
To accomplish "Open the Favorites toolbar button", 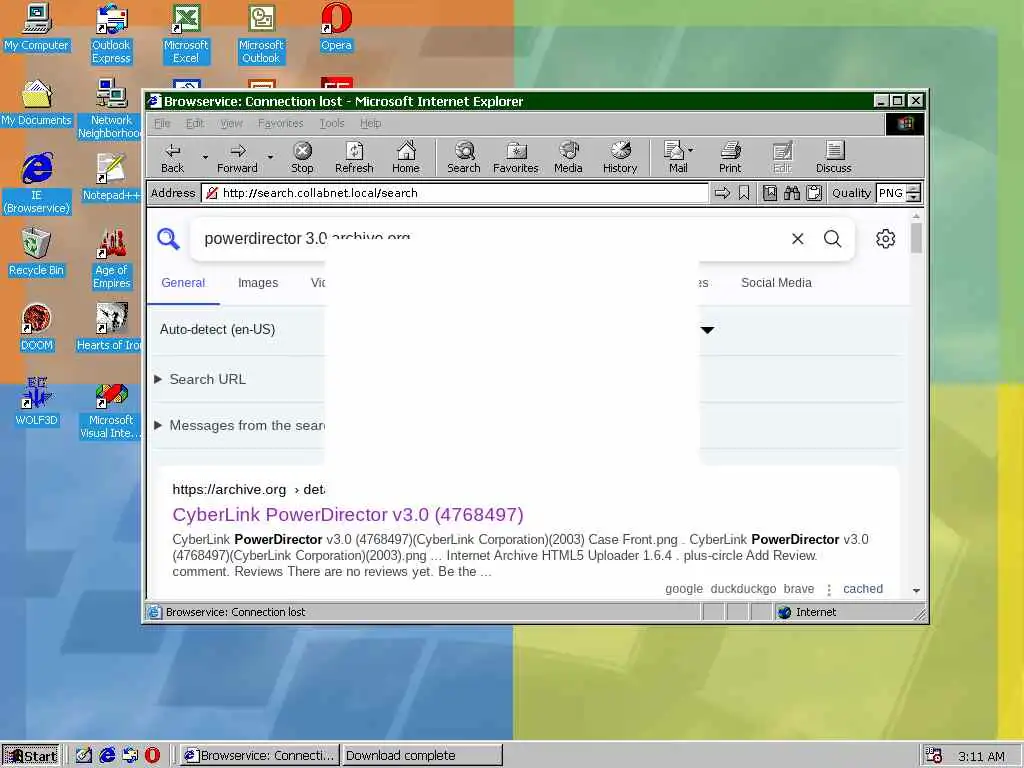I will pos(515,157).
